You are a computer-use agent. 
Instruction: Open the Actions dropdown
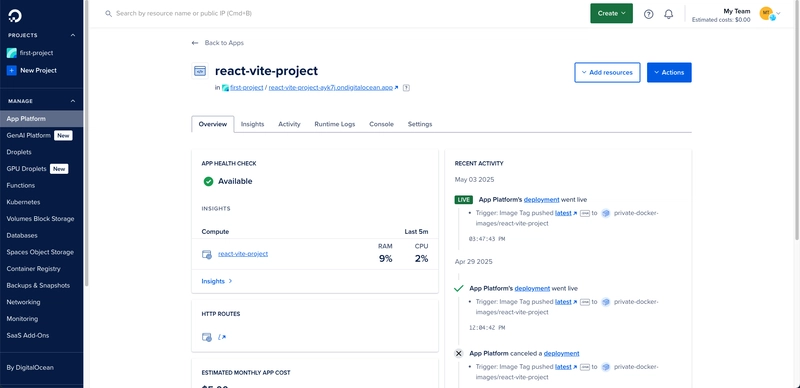(x=669, y=72)
